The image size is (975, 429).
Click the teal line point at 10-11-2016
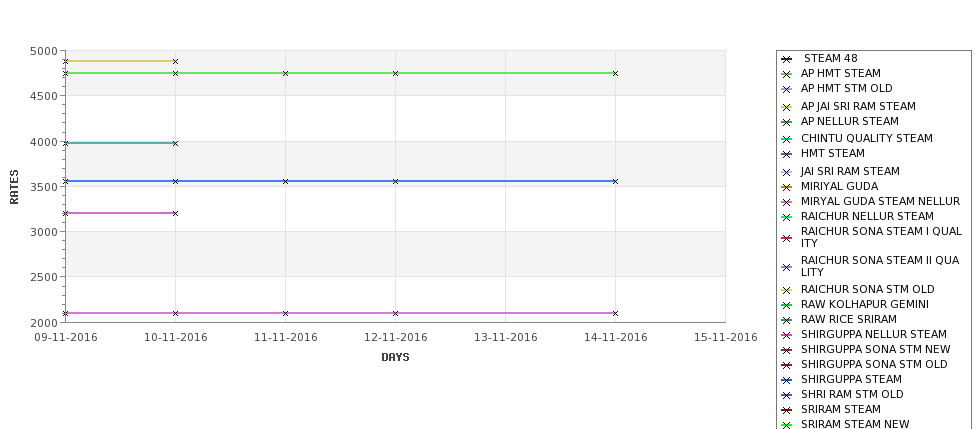tap(175, 144)
